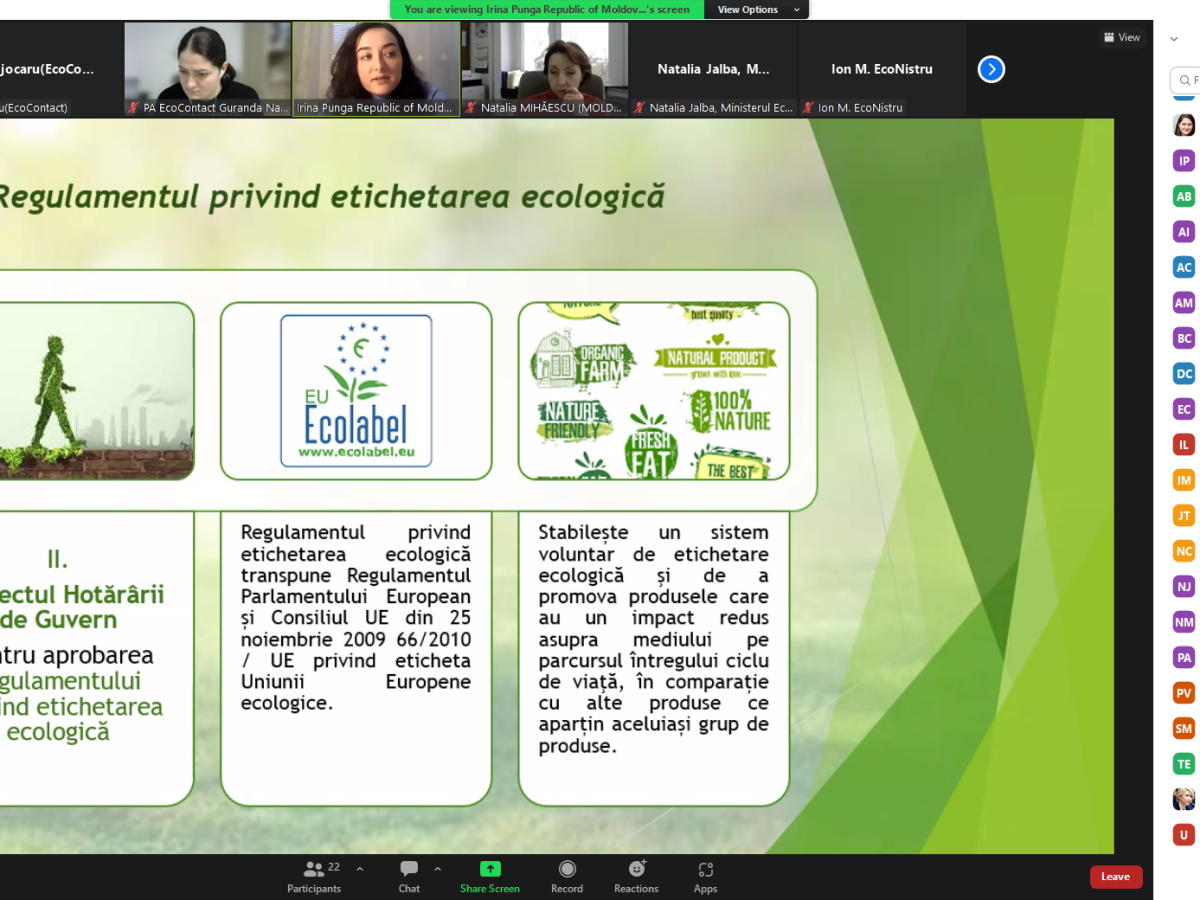Collapse the participants panel chevron
This screenshot has height=900, width=1200.
[1174, 39]
